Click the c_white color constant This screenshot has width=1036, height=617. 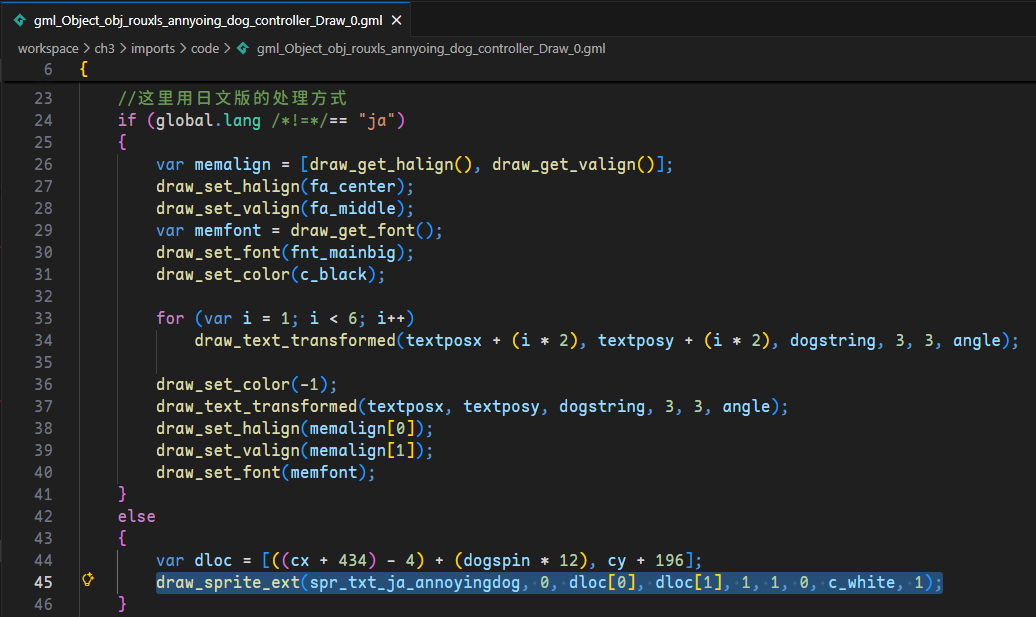click(862, 583)
